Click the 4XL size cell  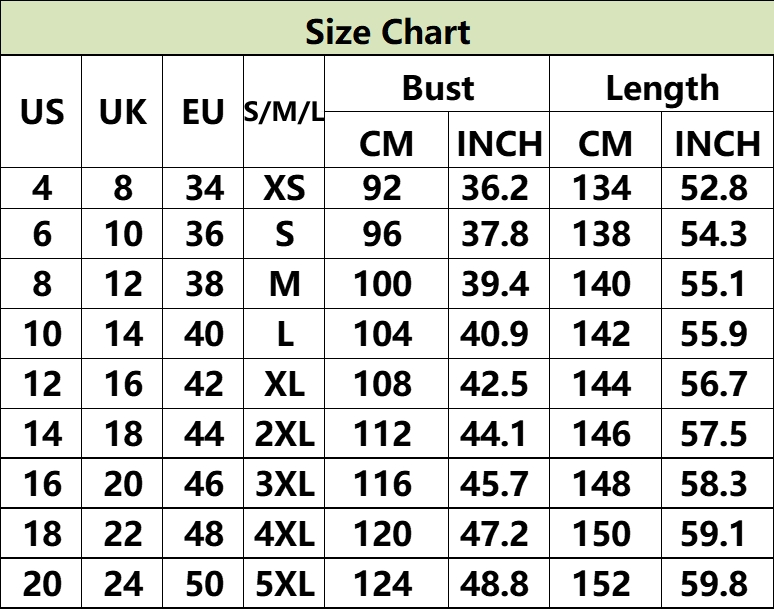pyautogui.click(x=284, y=533)
